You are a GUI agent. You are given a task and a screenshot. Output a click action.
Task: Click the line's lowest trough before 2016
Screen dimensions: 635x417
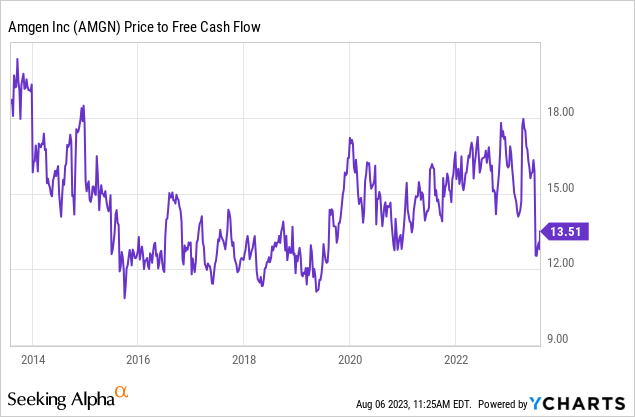pyautogui.click(x=125, y=297)
